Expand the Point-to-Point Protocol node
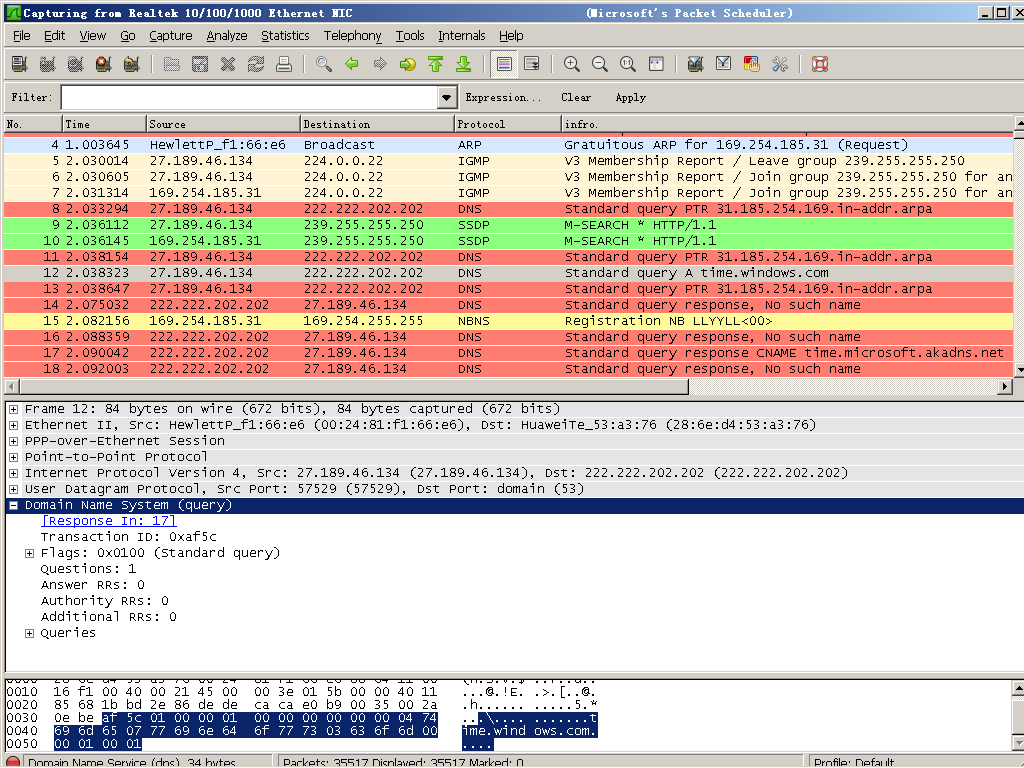The height and width of the screenshot is (768, 1024). [x=13, y=457]
